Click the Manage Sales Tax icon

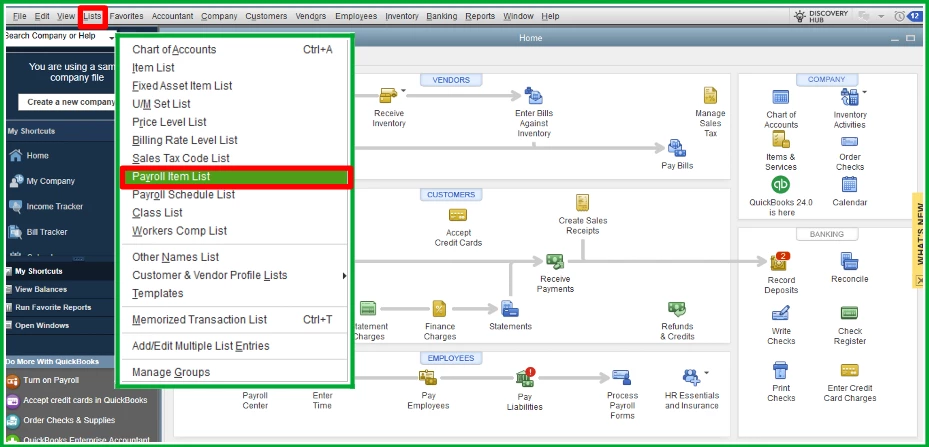(710, 95)
